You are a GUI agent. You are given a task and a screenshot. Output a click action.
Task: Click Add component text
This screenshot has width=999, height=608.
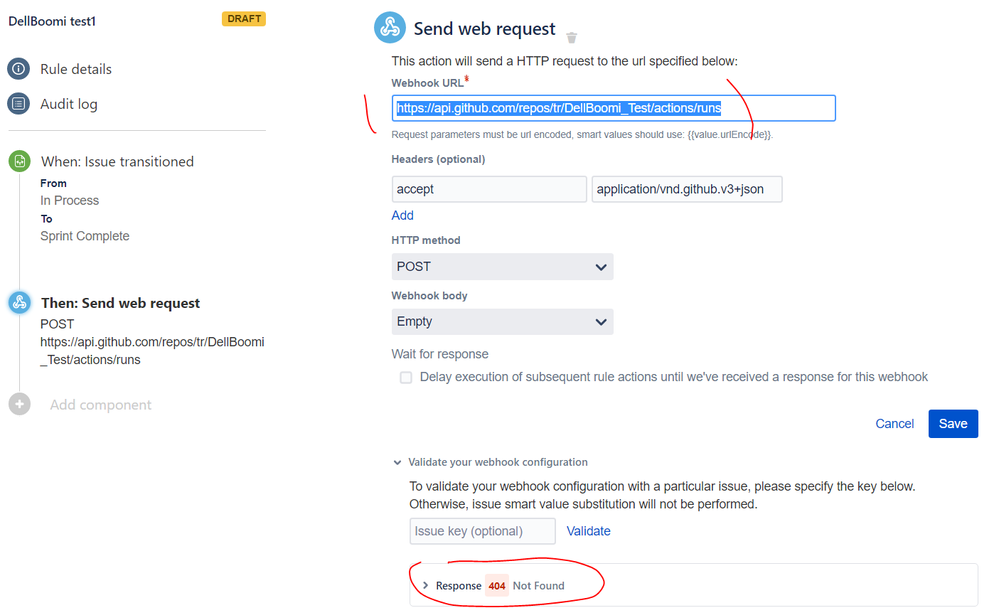pyautogui.click(x=101, y=405)
